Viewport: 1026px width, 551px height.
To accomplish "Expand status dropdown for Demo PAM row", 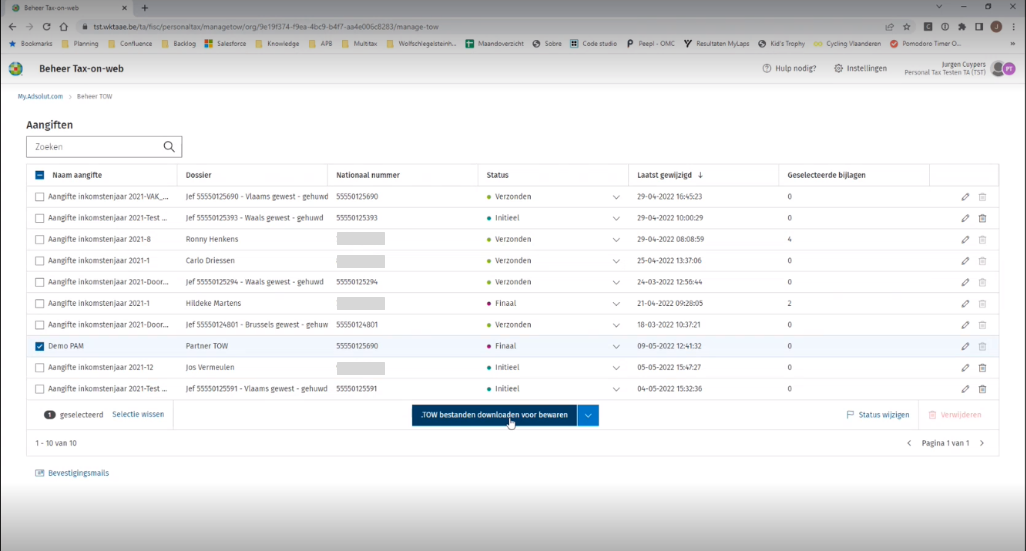I will (616, 347).
